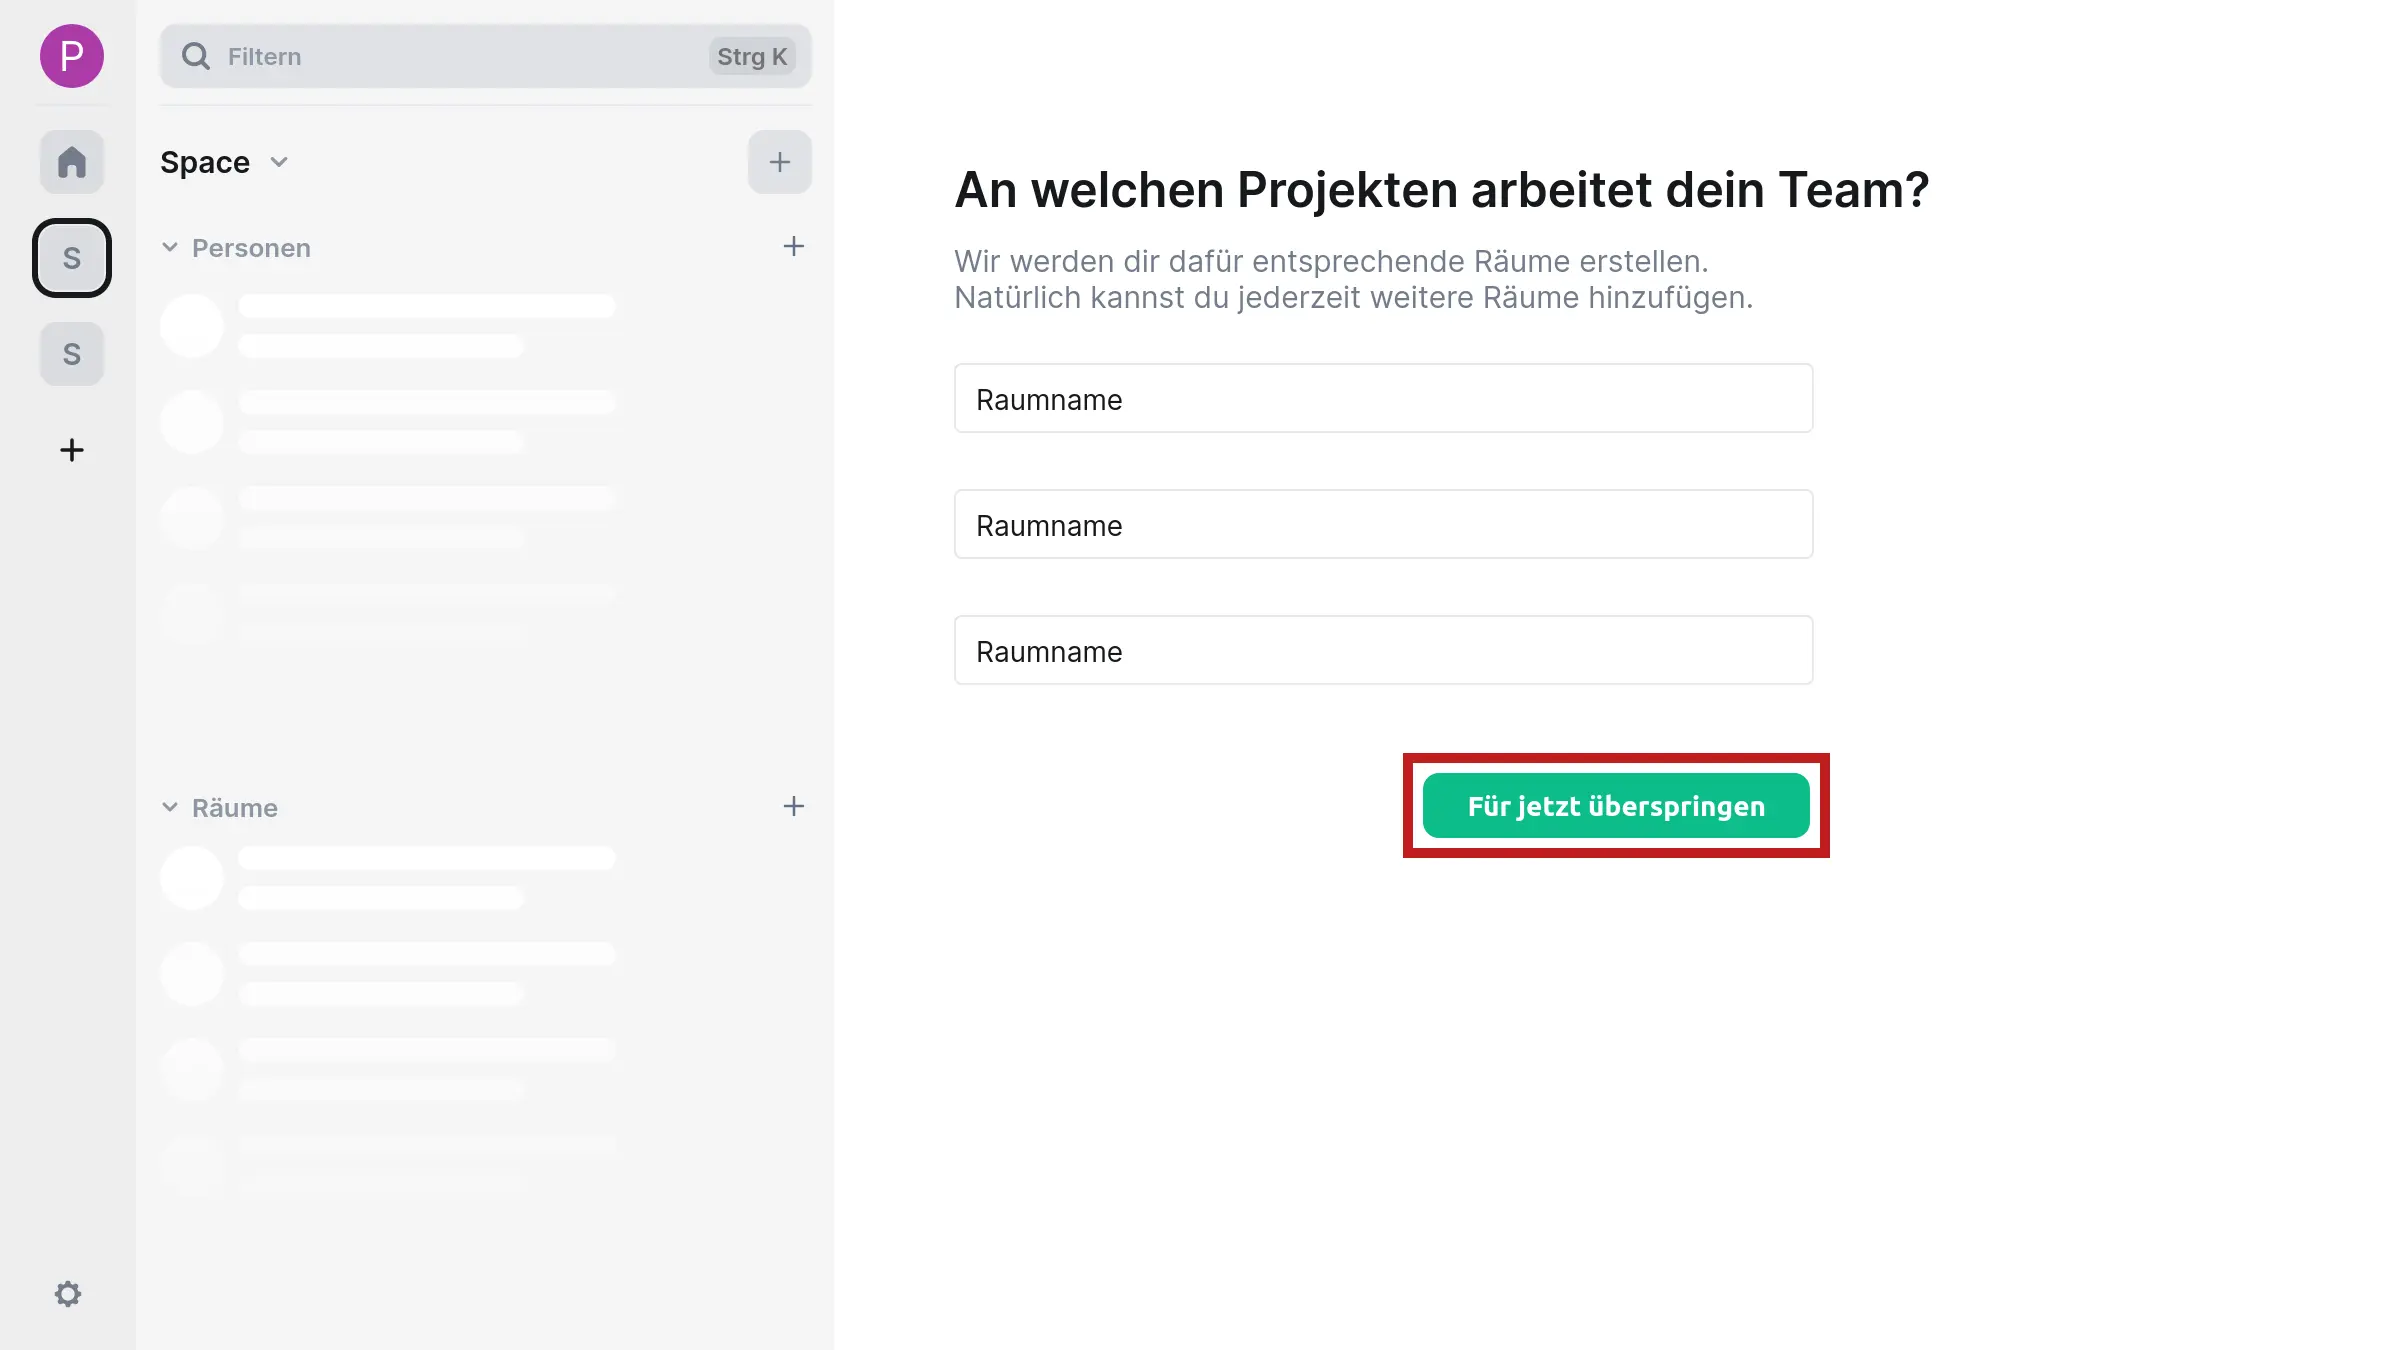Expand the Space header dropdown chevron

coord(279,162)
